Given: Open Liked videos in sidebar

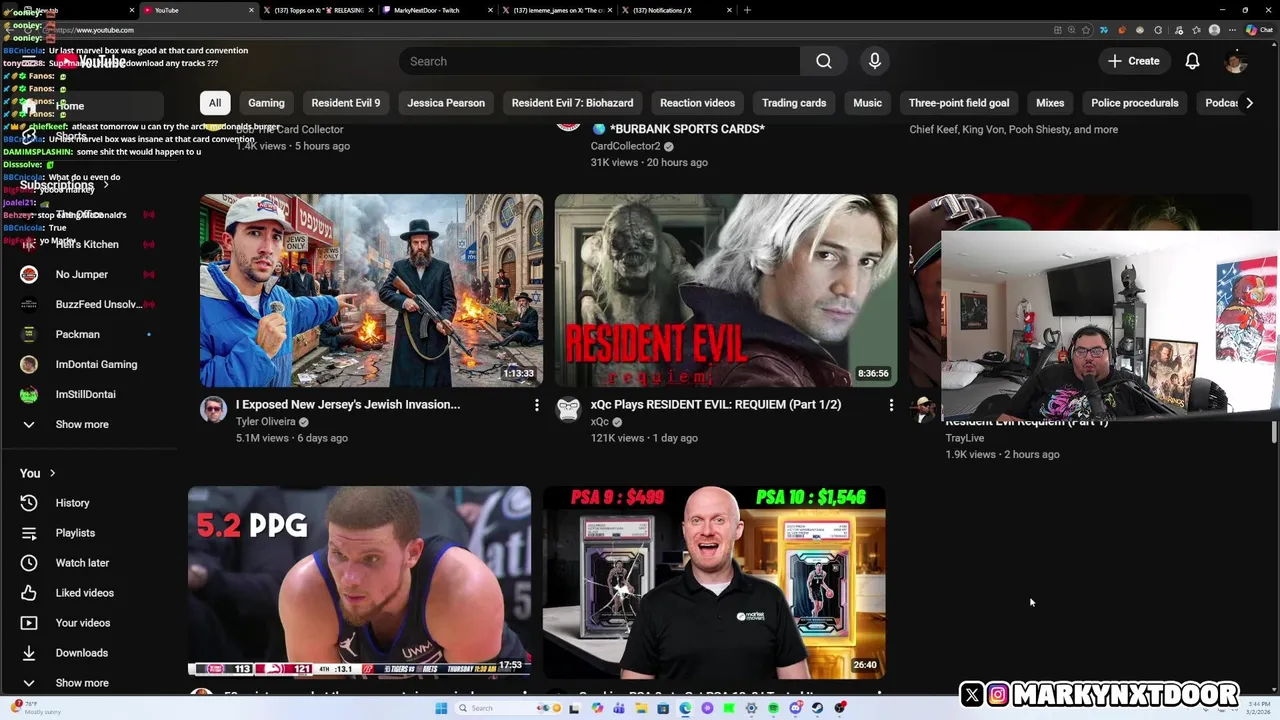Looking at the screenshot, I should pos(84,593).
